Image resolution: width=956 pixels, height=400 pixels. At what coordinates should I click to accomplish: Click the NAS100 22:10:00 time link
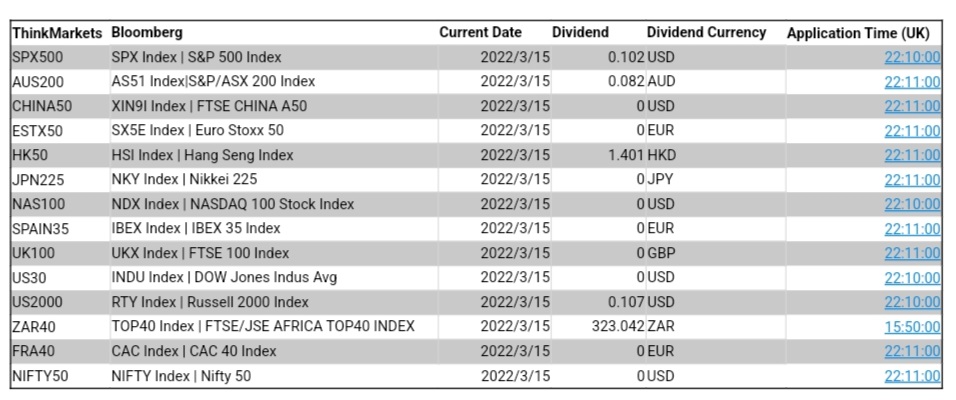(x=912, y=204)
